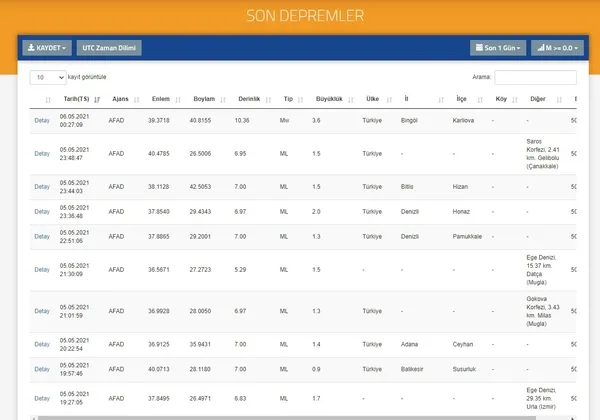Image resolution: width=600 pixels, height=420 pixels.
Task: Click the UTC Zaman Dilimi button
Action: 109,47
